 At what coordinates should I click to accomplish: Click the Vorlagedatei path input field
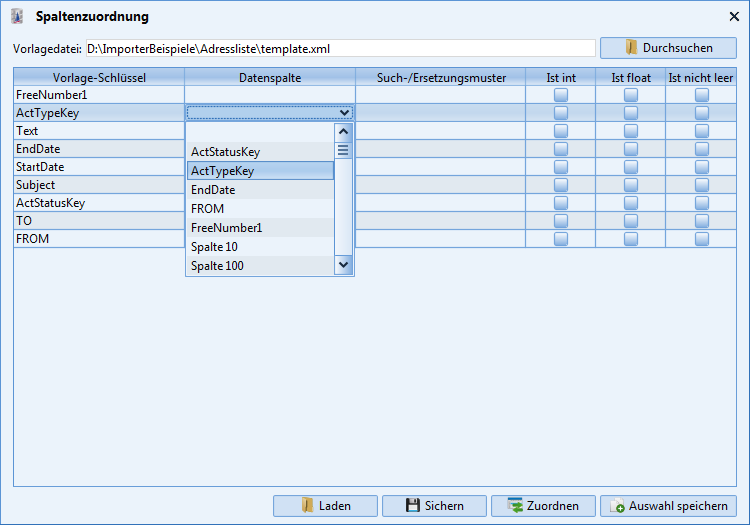(x=340, y=48)
